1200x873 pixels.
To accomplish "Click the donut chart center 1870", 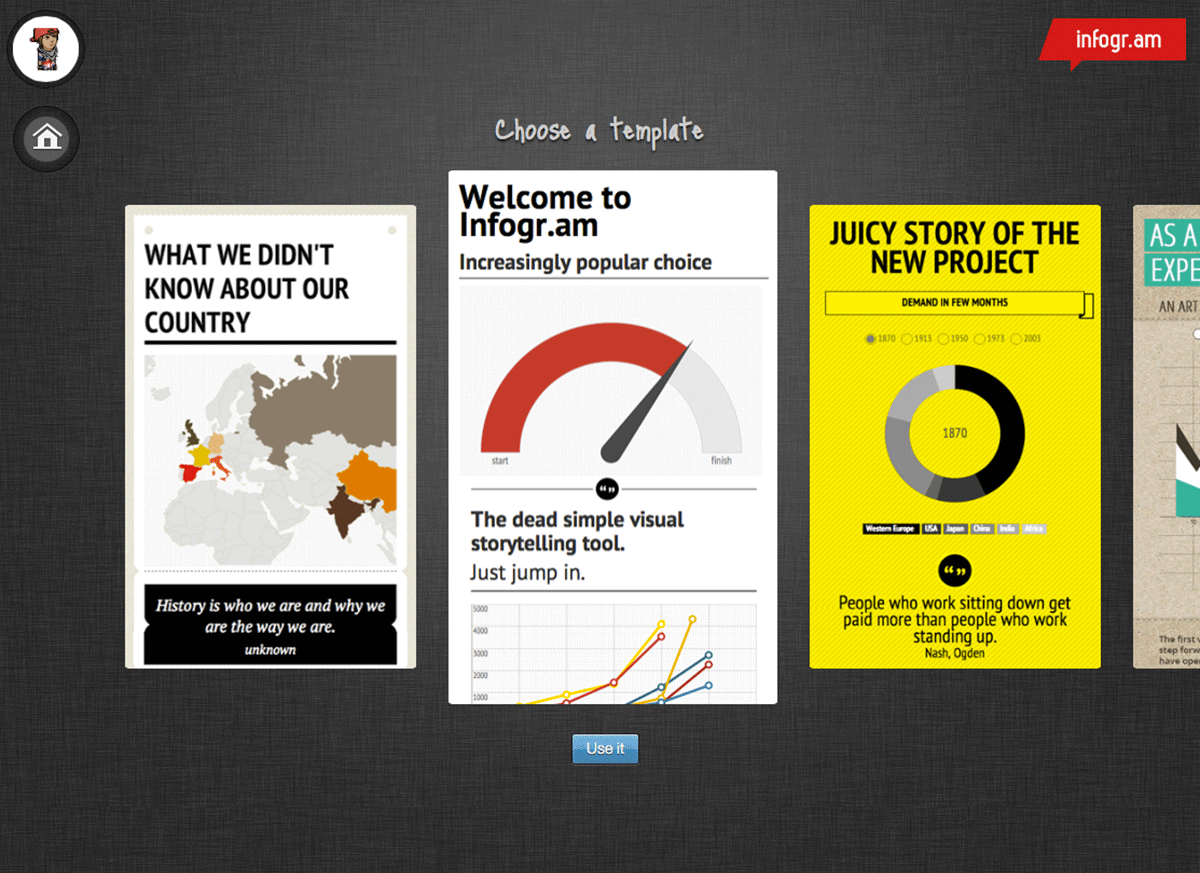I will point(955,433).
